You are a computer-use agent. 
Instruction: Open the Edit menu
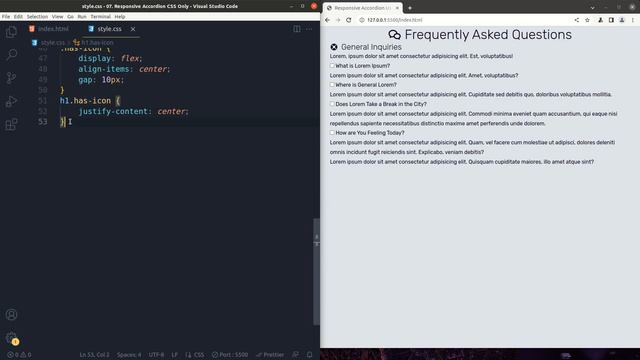18,17
